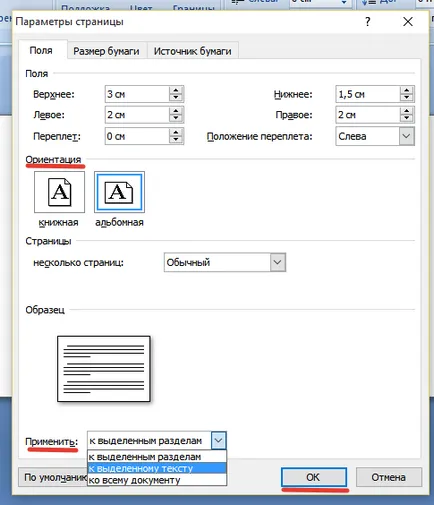Viewport: 434px width, 505px height.
Task: Increase the Верхнее margin with up arrow
Action: coord(176,90)
